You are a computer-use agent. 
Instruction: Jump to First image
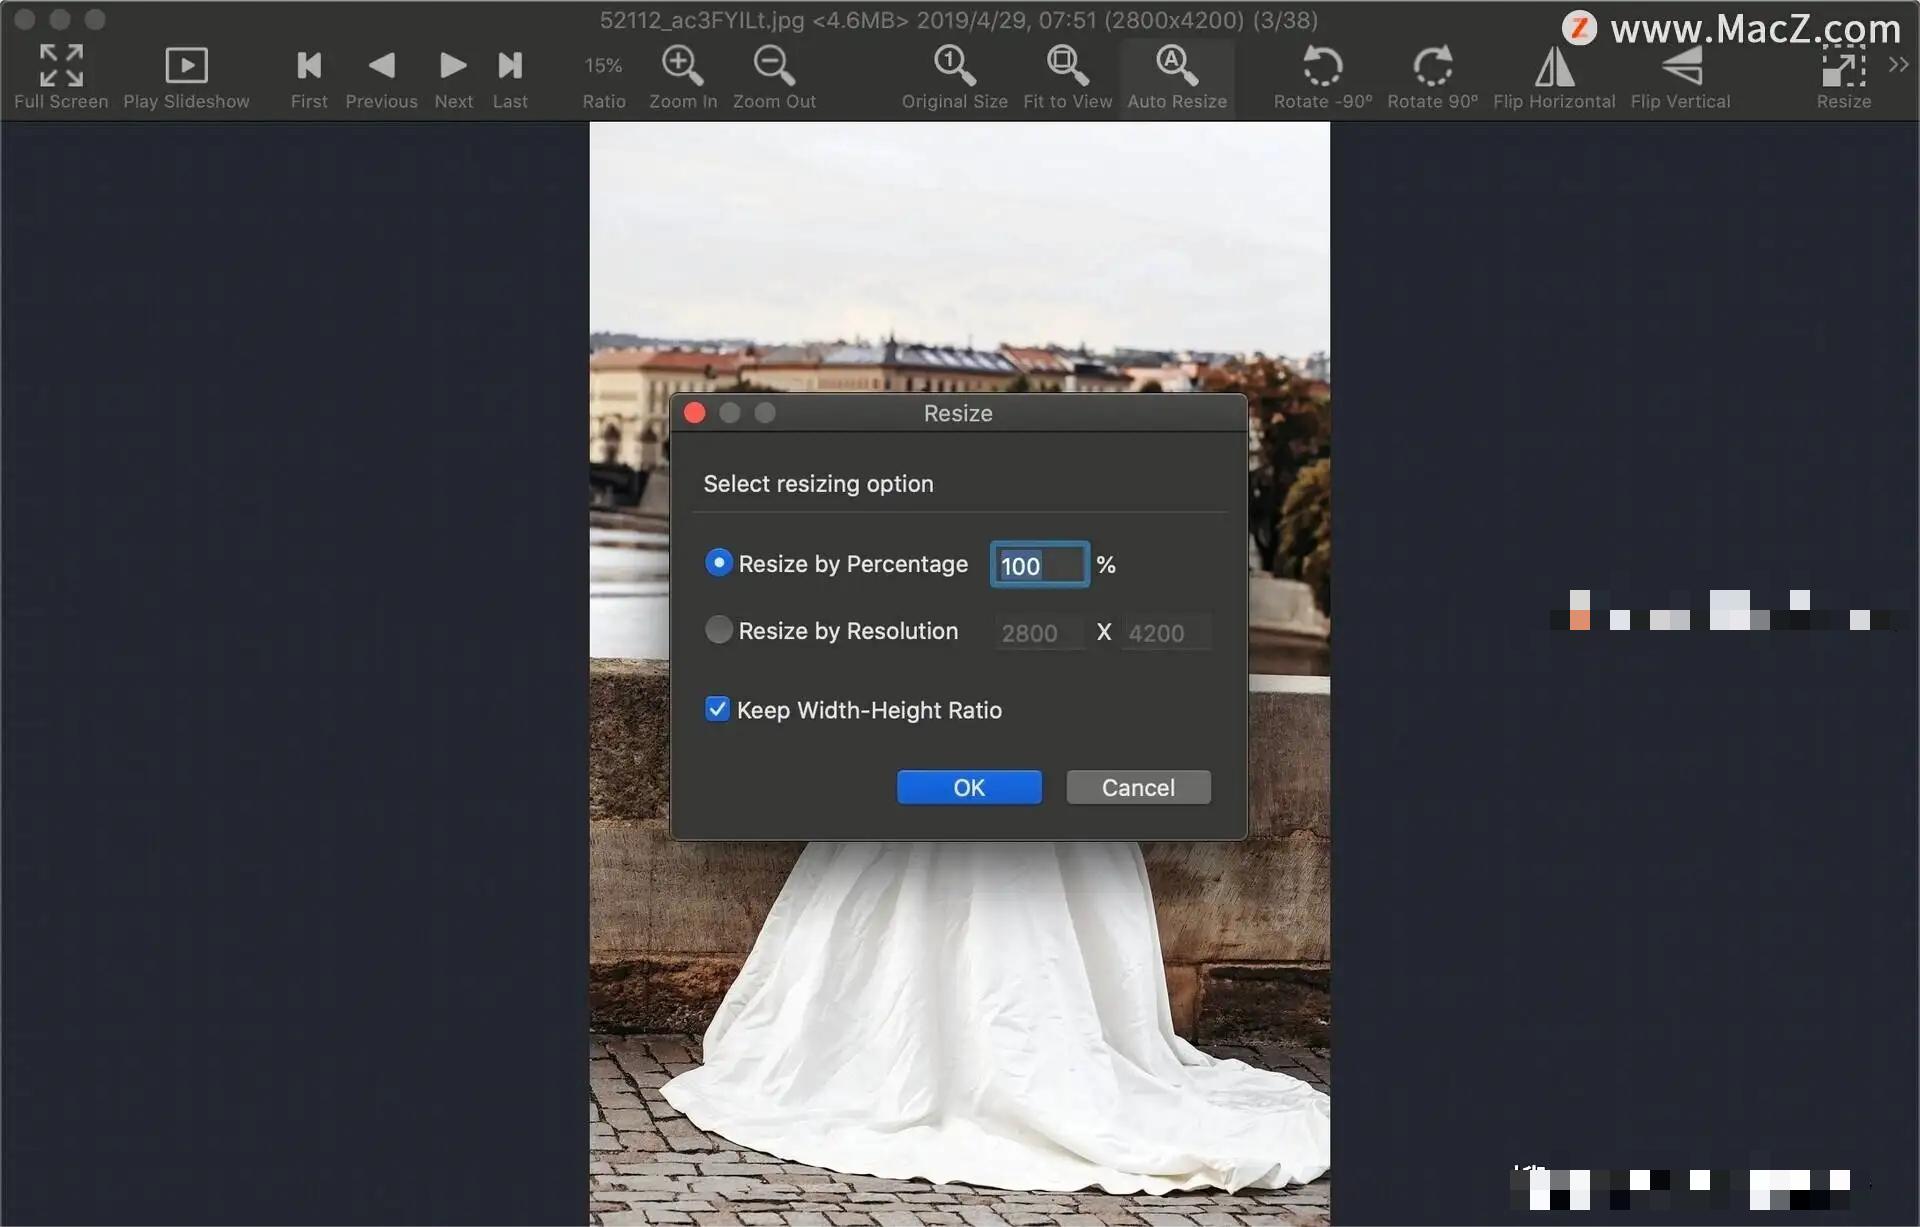(309, 66)
